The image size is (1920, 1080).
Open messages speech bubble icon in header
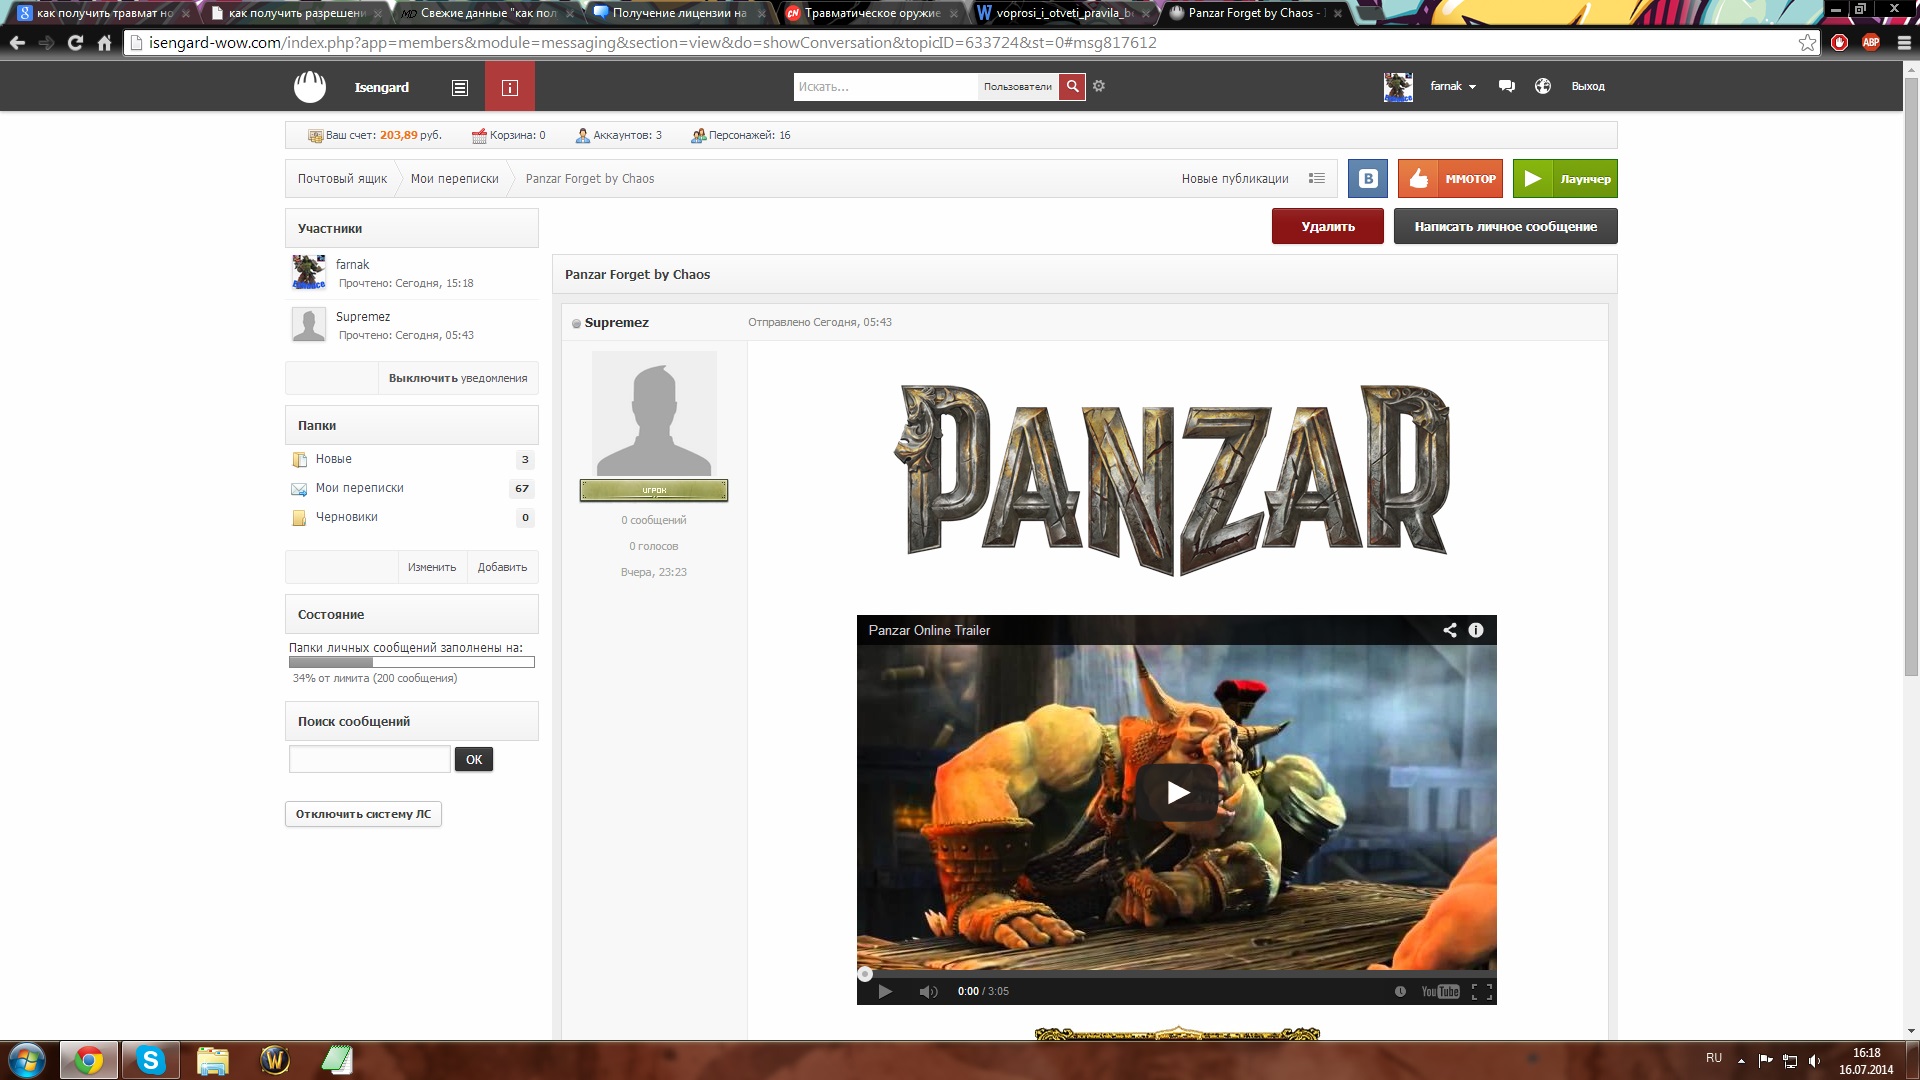pyautogui.click(x=1506, y=86)
